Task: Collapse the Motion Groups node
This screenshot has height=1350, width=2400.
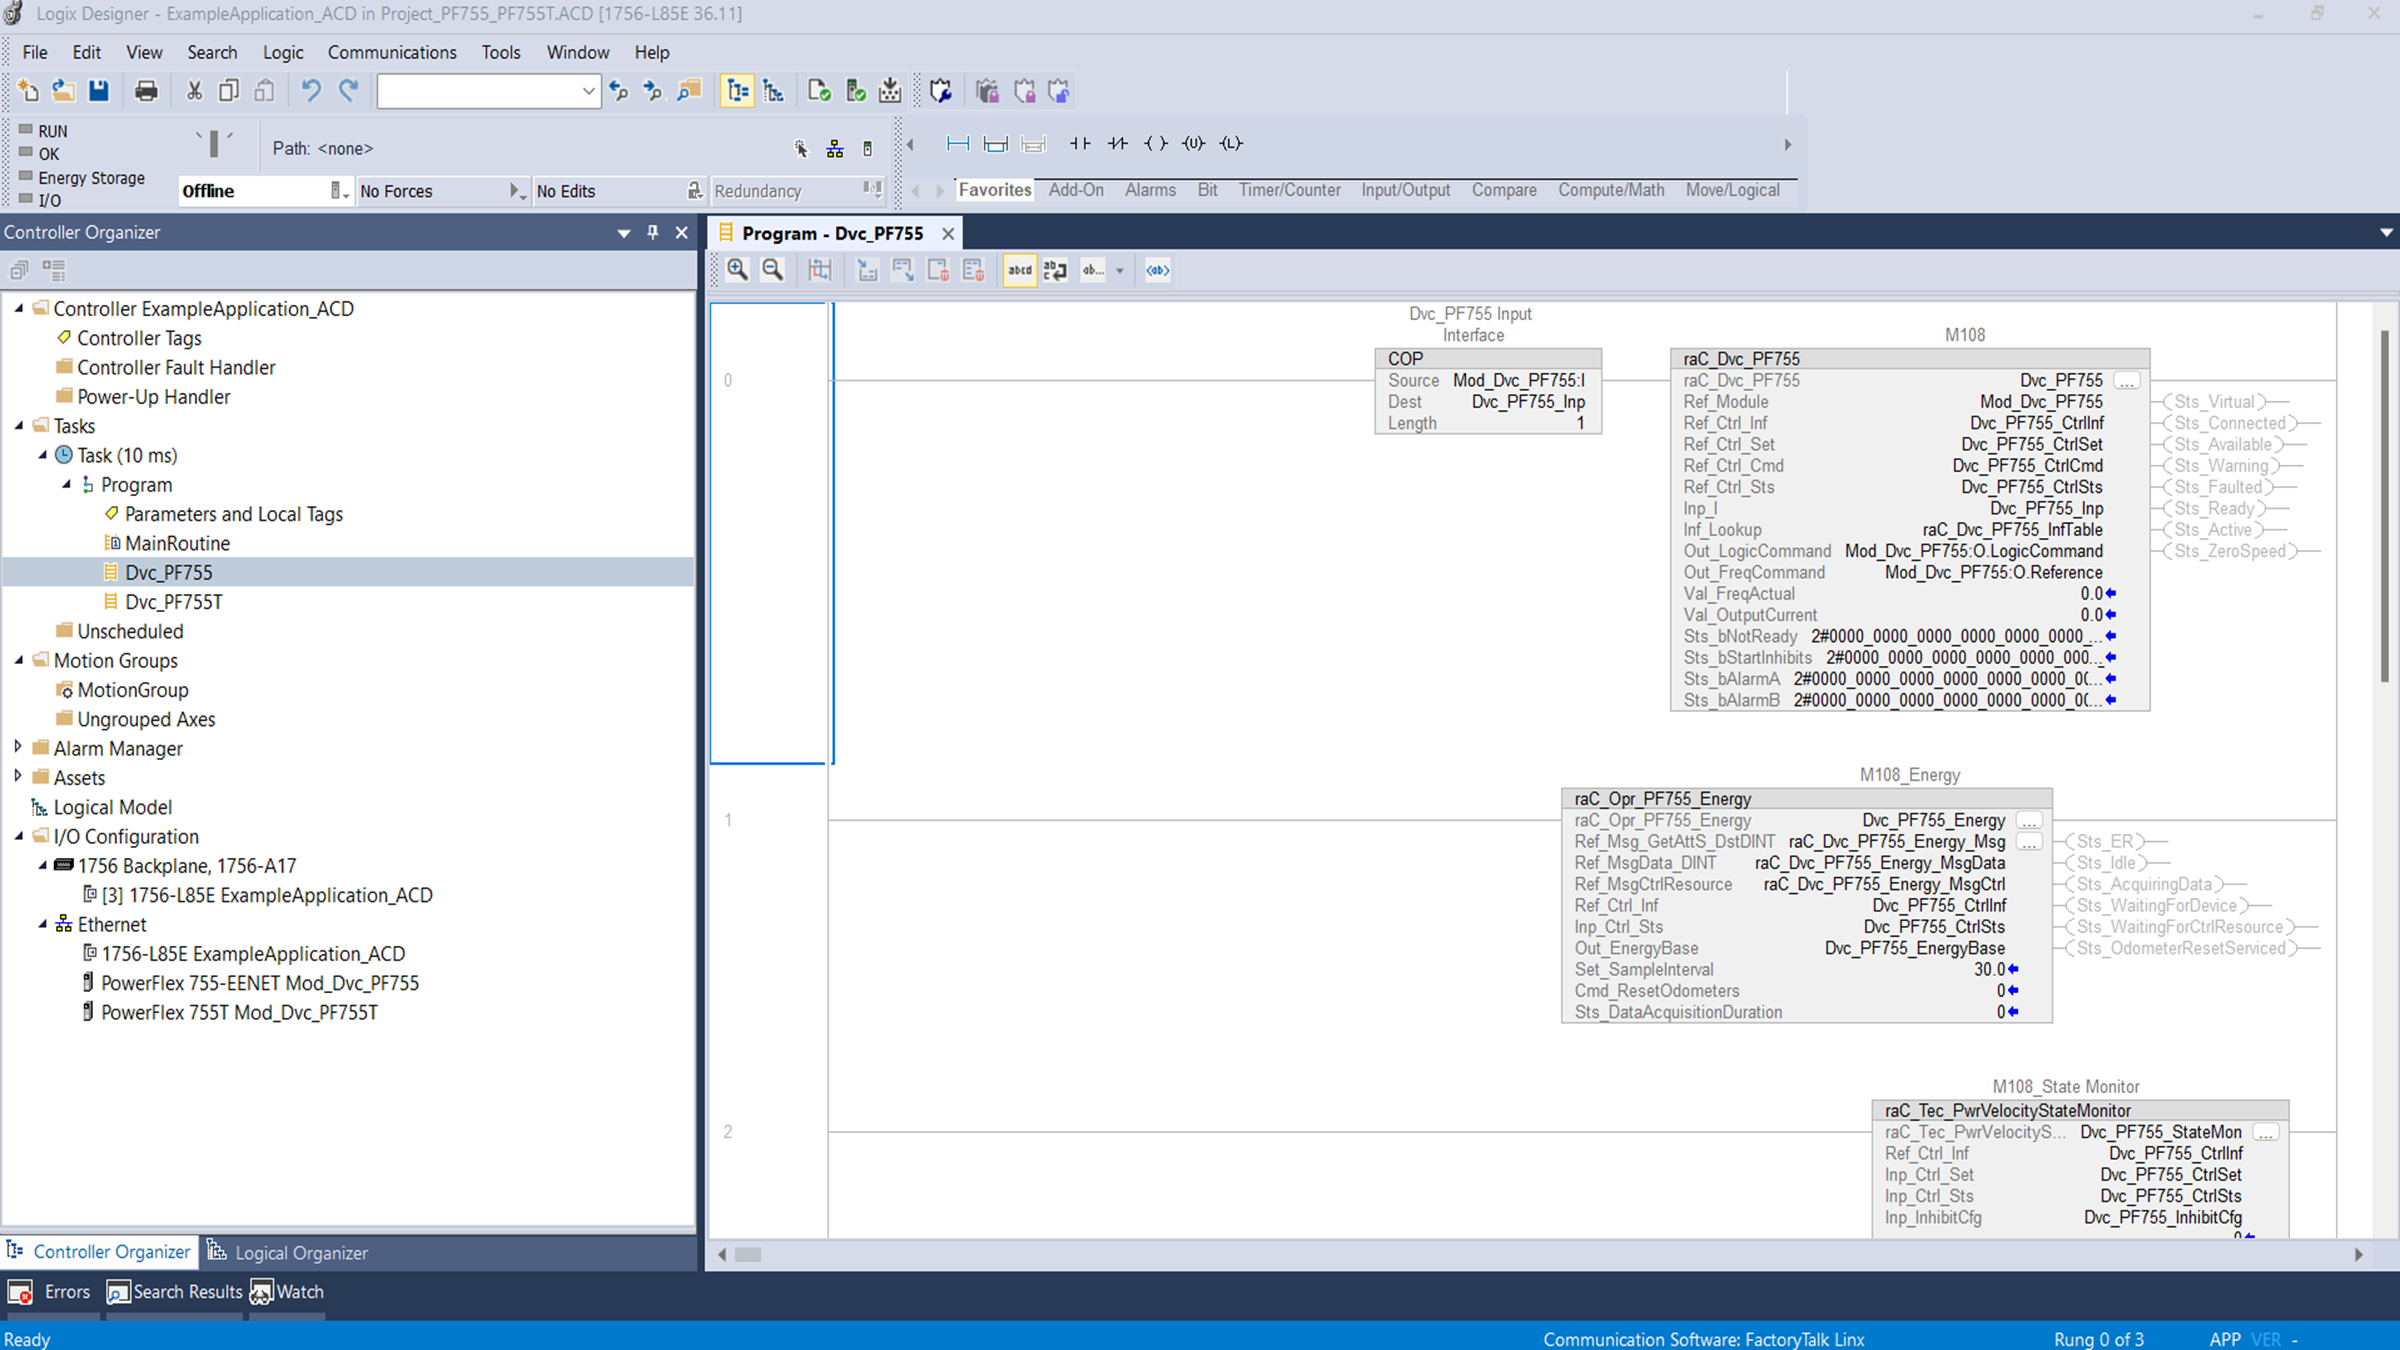Action: 19,660
